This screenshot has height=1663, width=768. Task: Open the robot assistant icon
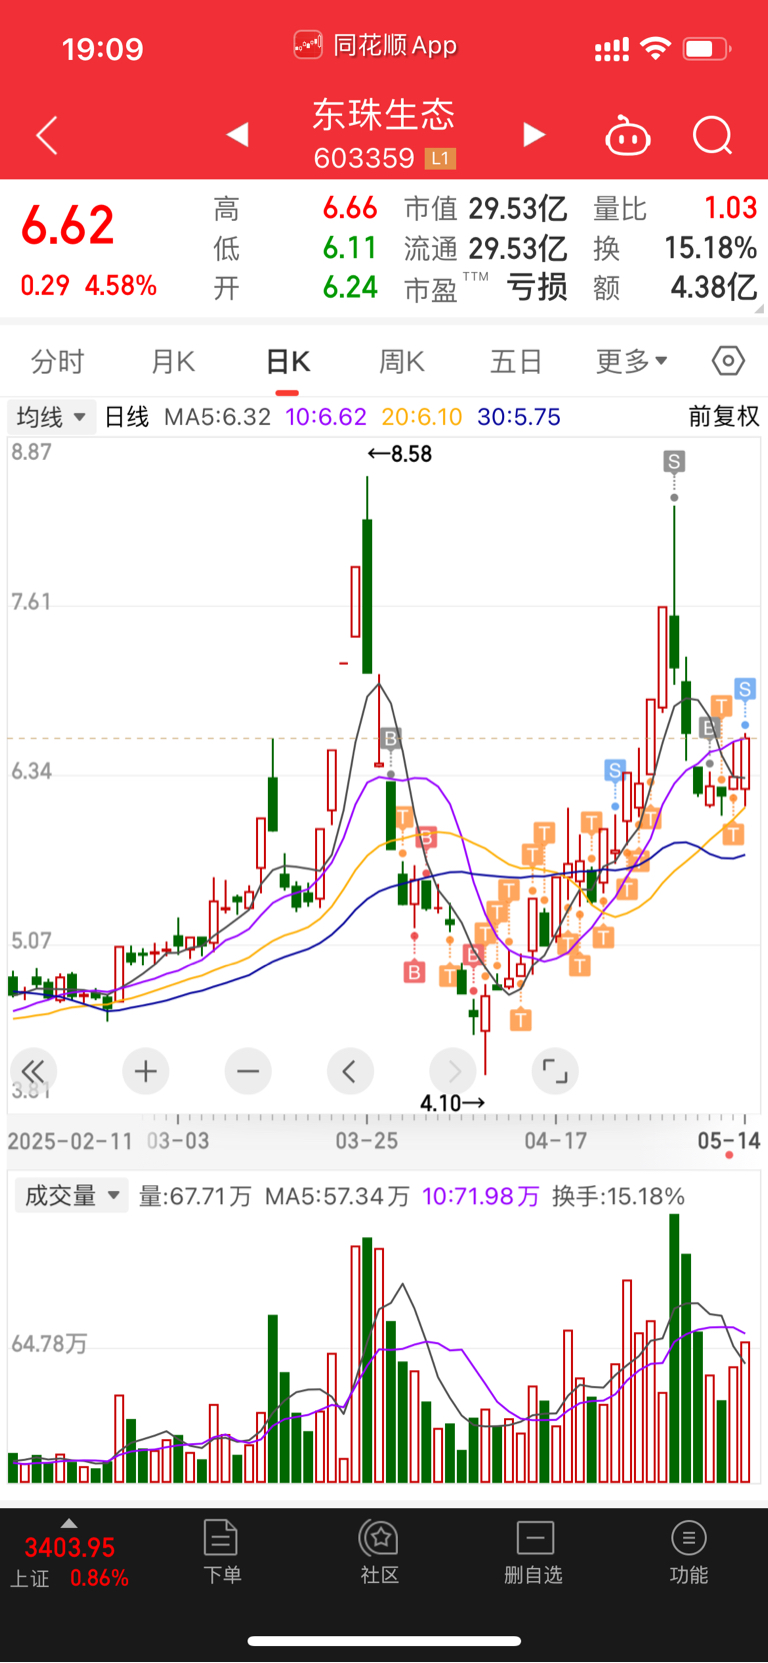pyautogui.click(x=628, y=135)
